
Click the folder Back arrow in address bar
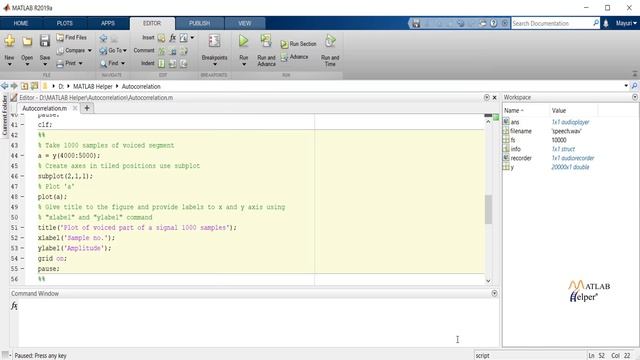click(x=4, y=86)
